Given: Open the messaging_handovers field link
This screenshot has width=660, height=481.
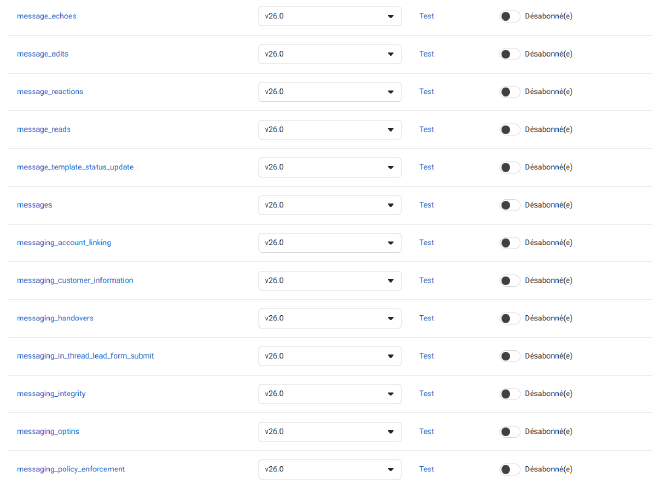Looking at the screenshot, I should point(55,318).
